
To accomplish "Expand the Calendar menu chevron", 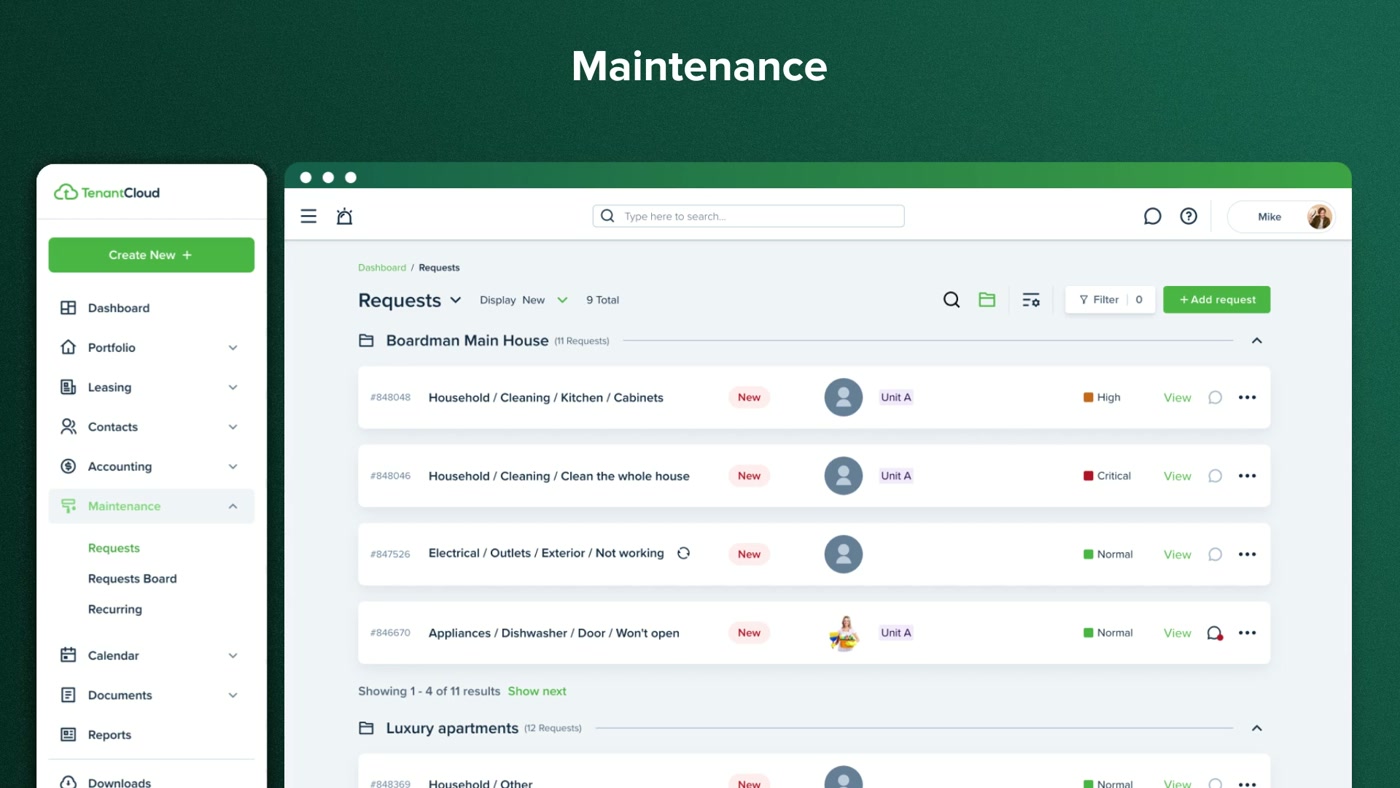I will (x=233, y=656).
